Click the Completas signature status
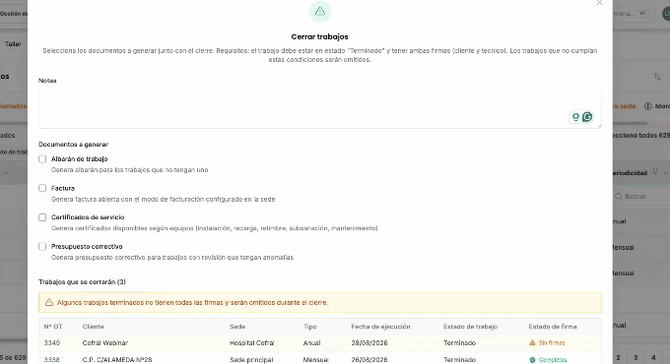The height and width of the screenshot is (364, 670). coord(548,360)
